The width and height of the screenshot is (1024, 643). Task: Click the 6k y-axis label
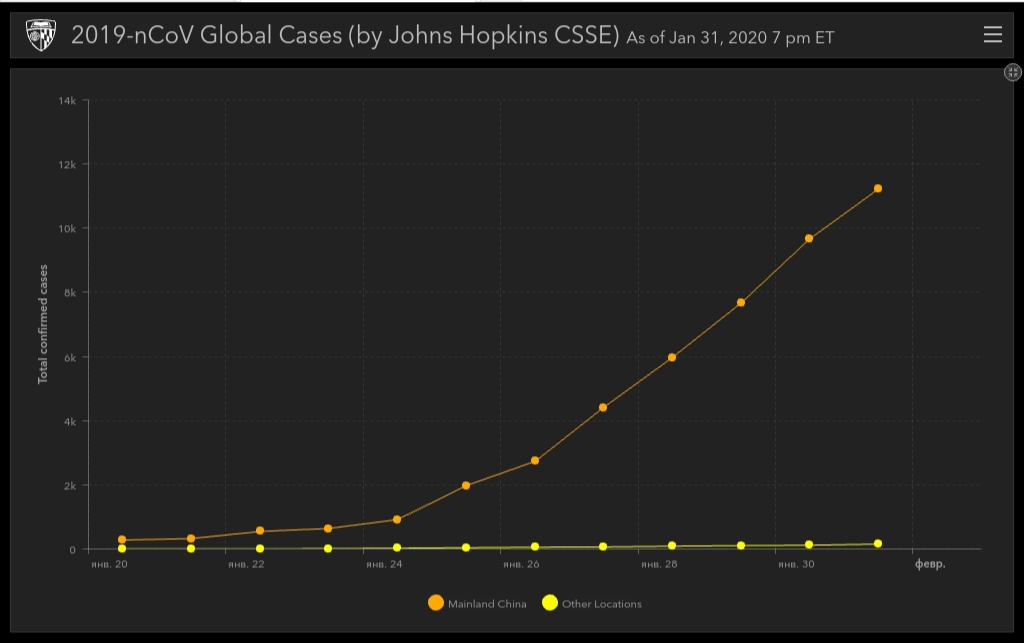click(x=70, y=358)
